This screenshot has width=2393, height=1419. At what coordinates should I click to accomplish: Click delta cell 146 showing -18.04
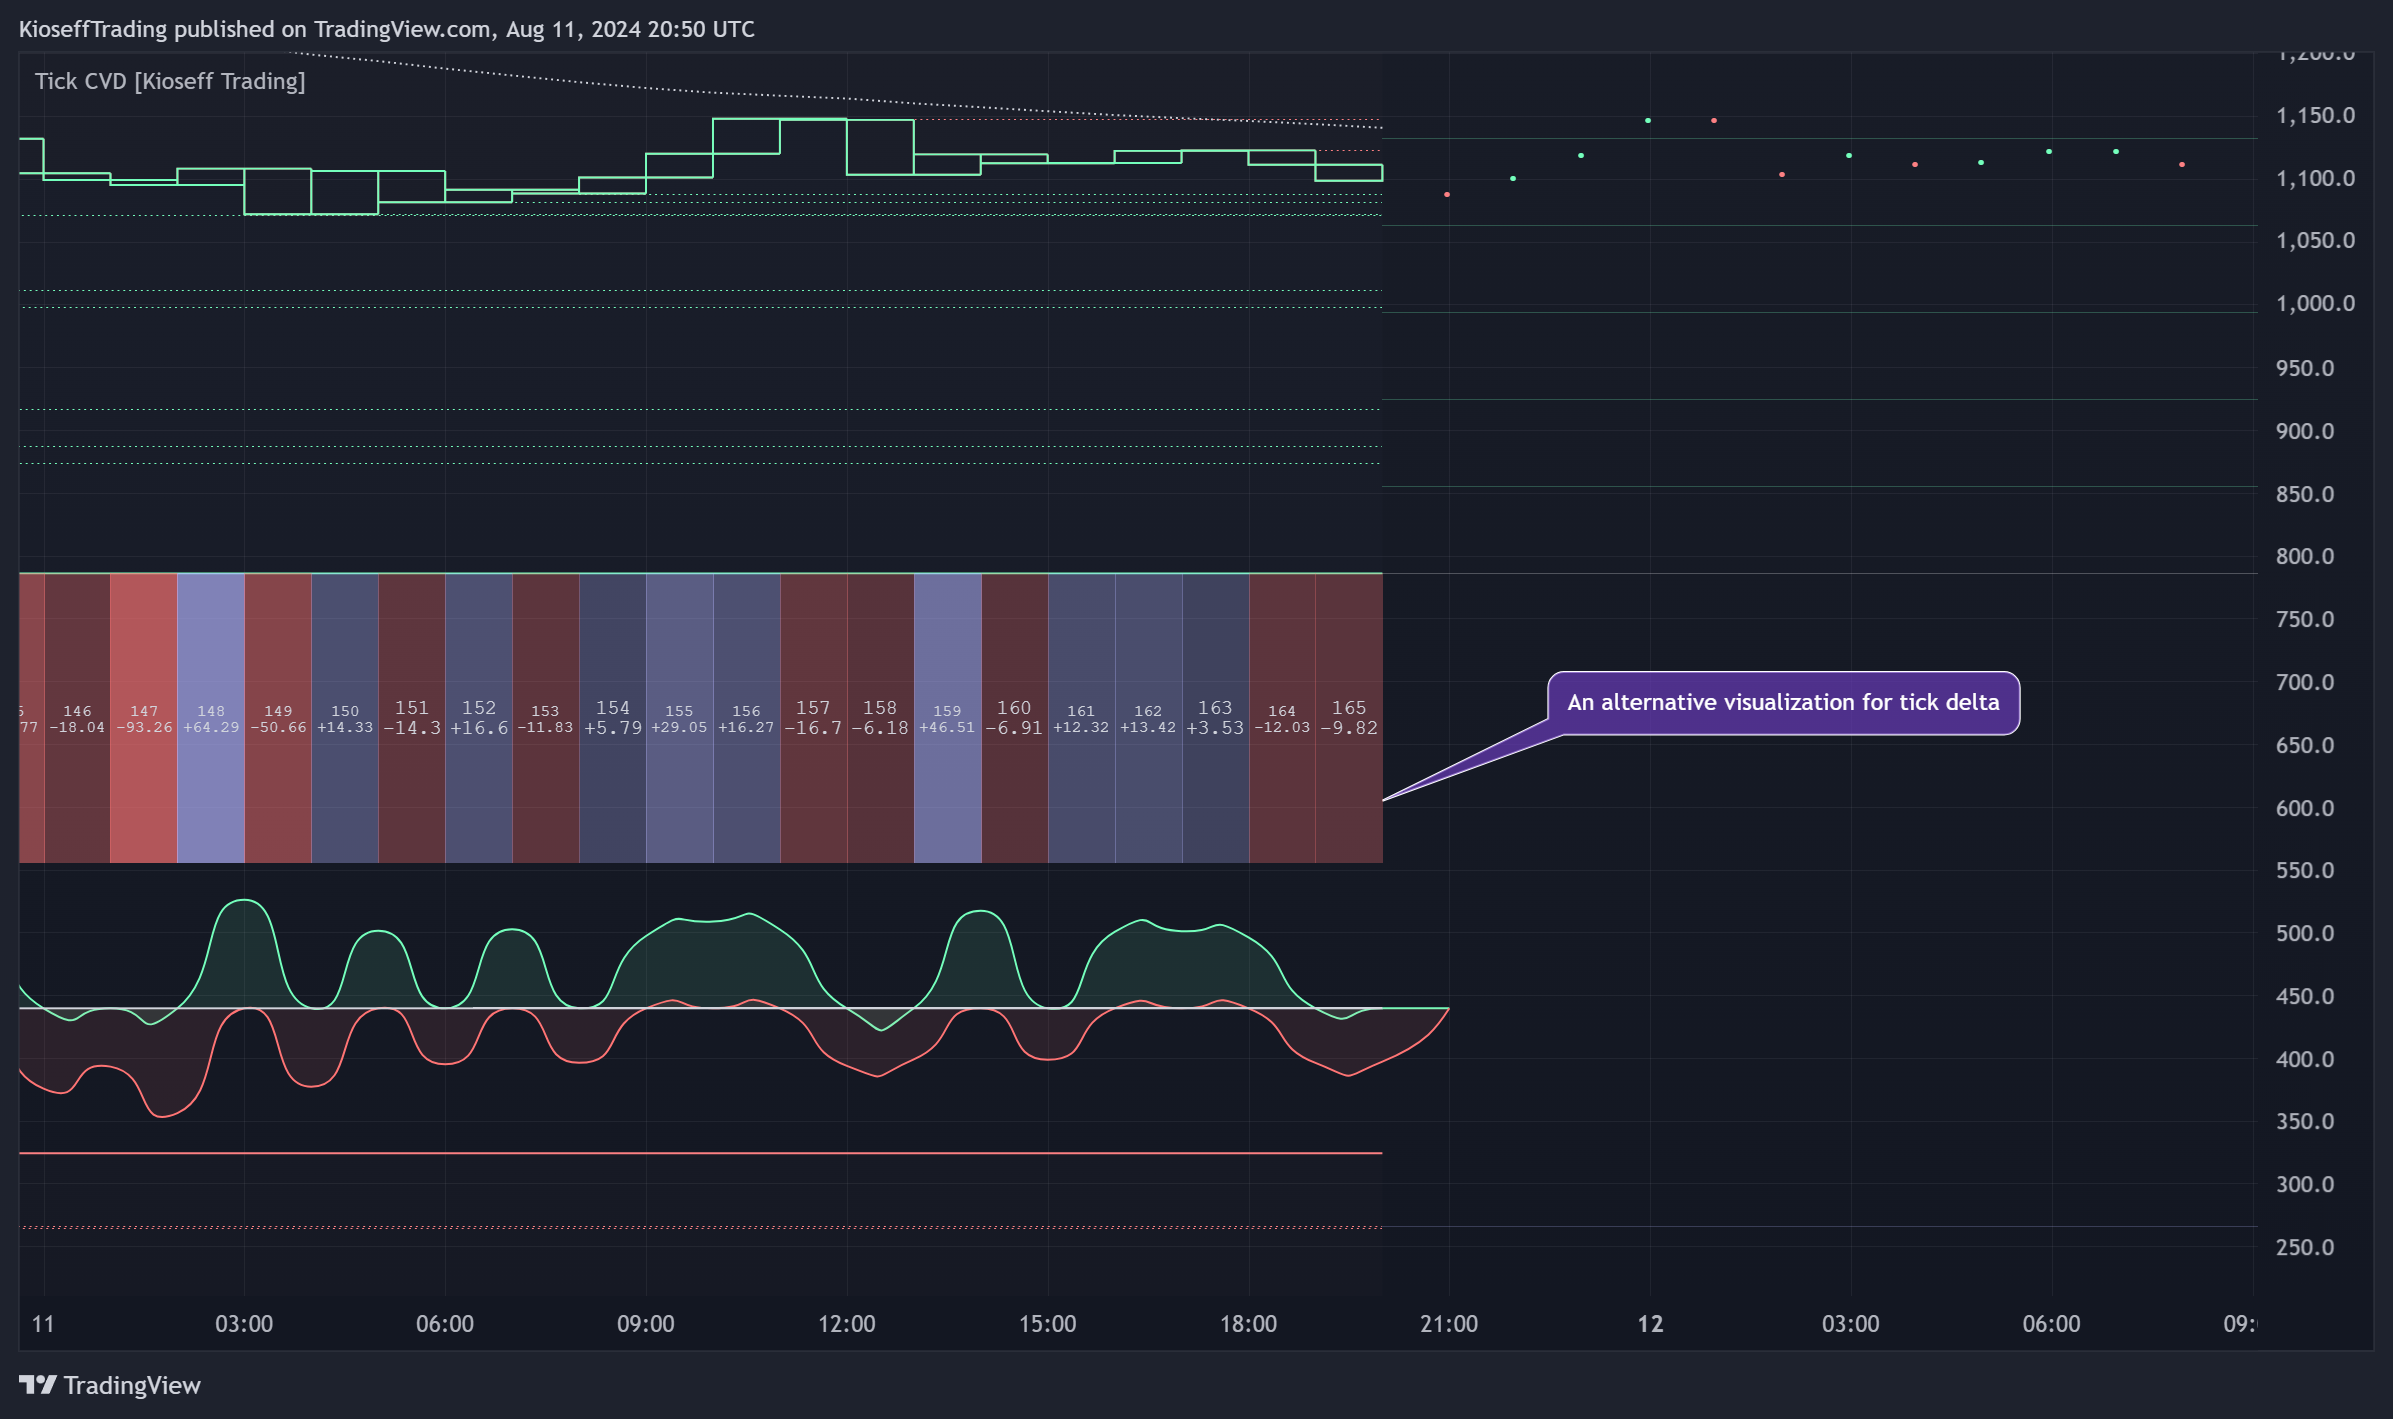click(x=77, y=718)
